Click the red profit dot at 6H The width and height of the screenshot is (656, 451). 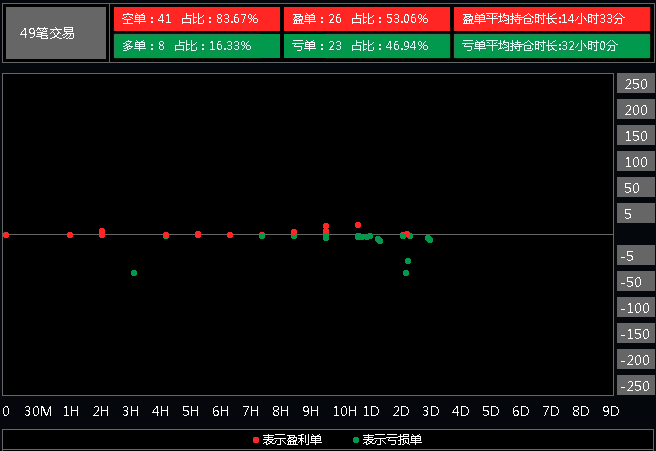(x=230, y=235)
